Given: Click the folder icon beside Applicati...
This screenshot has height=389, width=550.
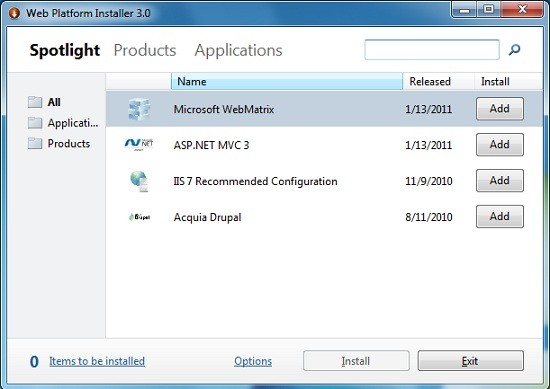Looking at the screenshot, I should 35,123.
